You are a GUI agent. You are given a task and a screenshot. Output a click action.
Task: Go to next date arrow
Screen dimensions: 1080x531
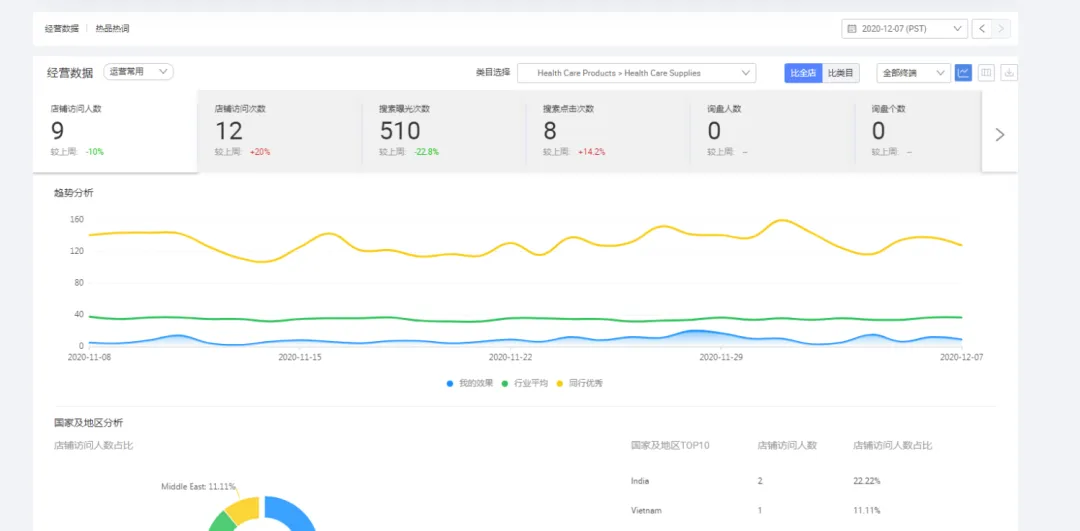click(x=1001, y=28)
